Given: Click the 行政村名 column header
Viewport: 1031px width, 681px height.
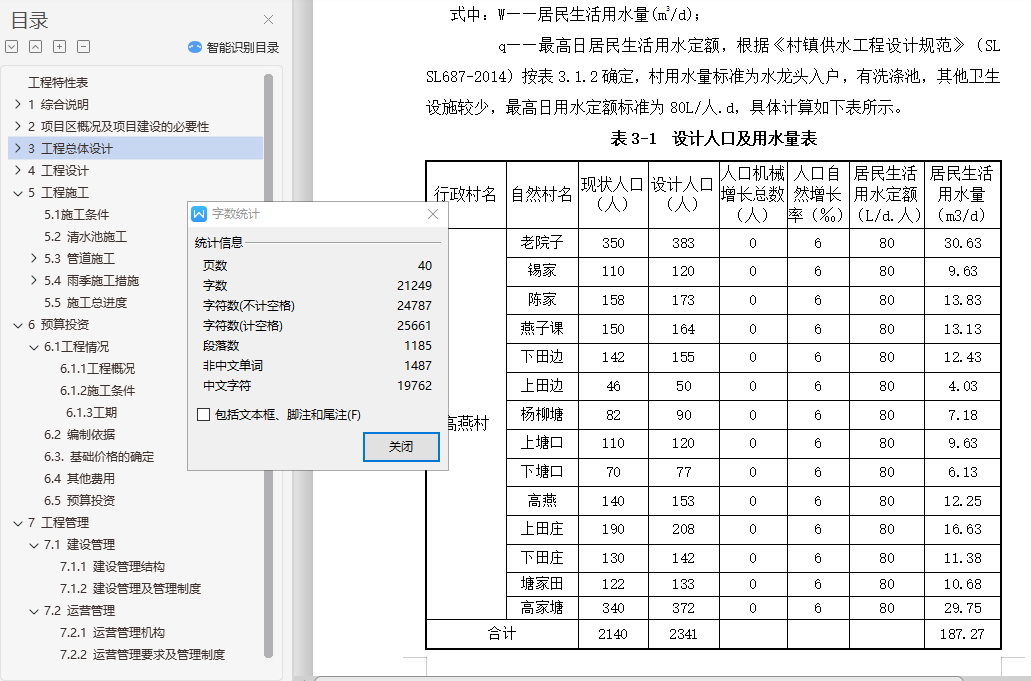Looking at the screenshot, I should coord(466,195).
